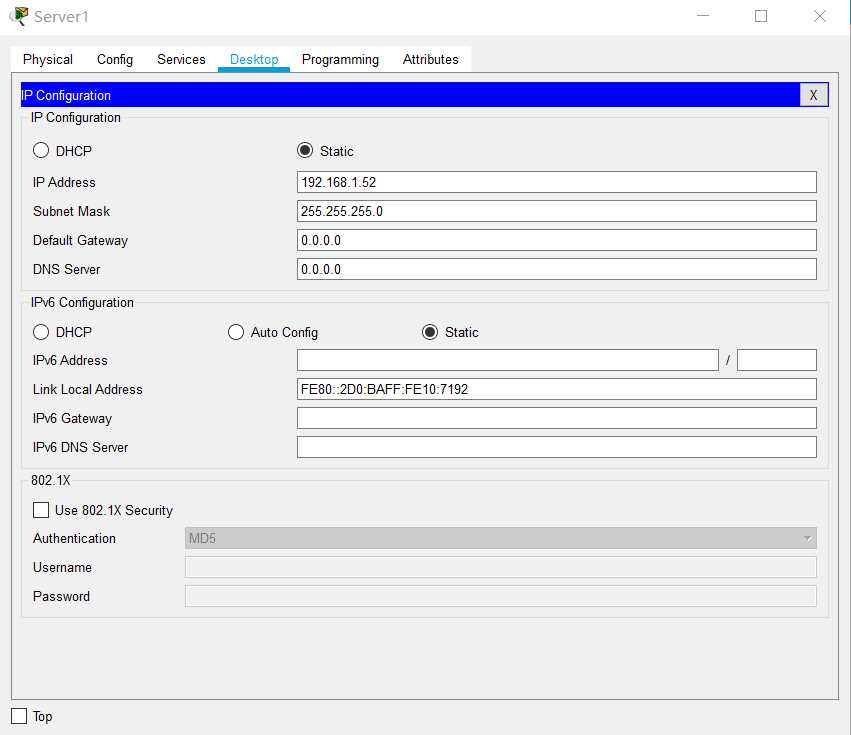Click the Subnet Mask field 255.255.255.0
851x735 pixels.
tap(556, 211)
